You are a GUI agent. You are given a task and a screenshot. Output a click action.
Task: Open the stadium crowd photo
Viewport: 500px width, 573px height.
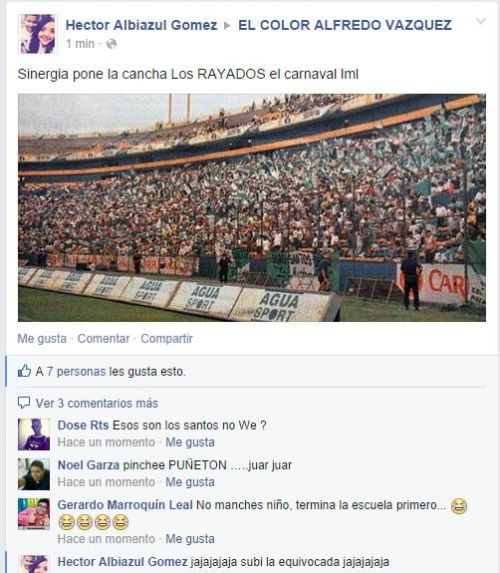(x=252, y=208)
